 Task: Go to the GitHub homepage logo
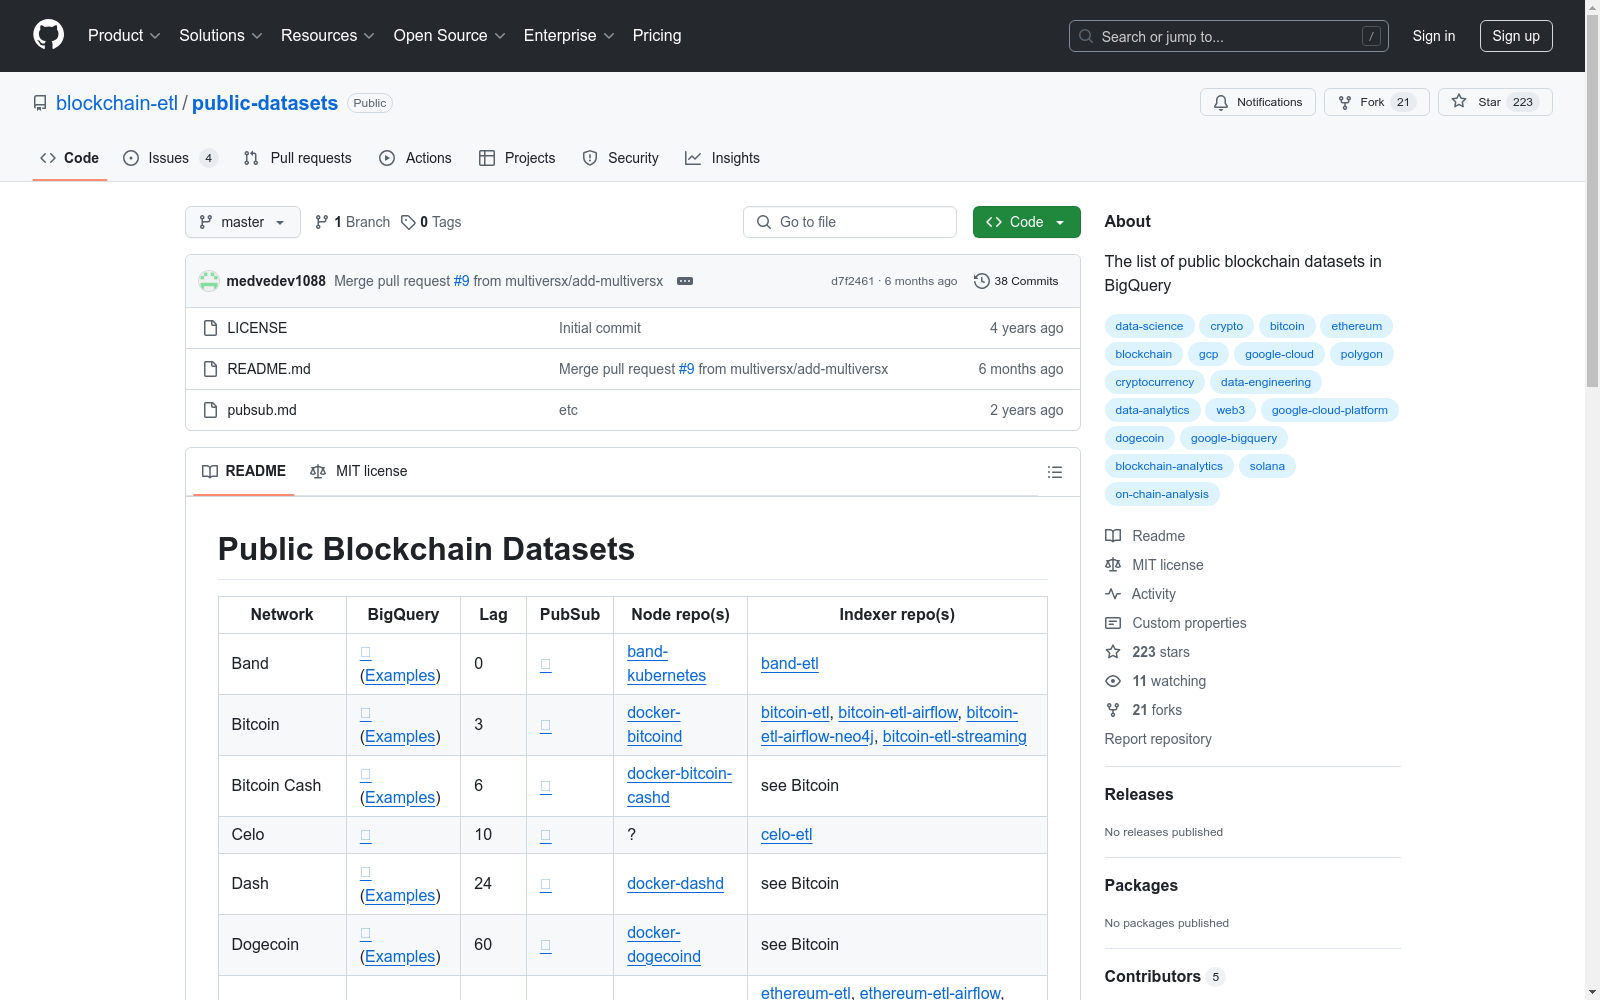coord(48,35)
